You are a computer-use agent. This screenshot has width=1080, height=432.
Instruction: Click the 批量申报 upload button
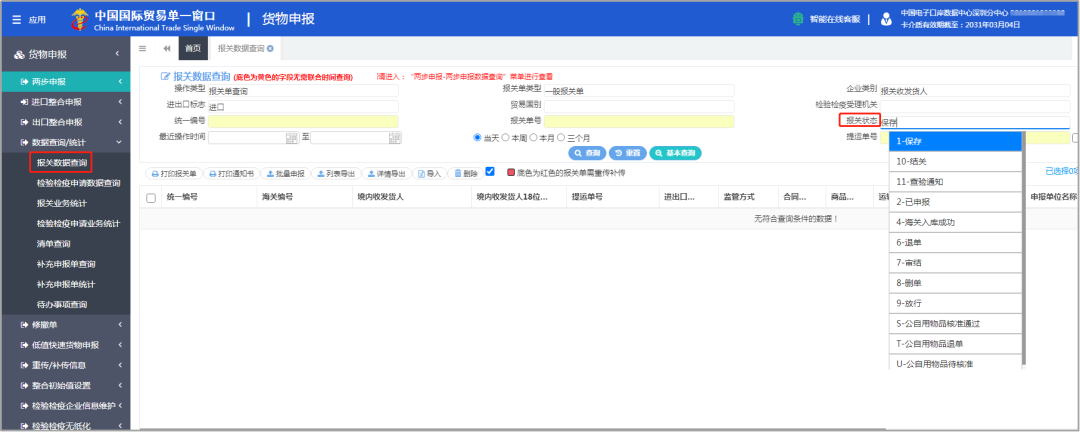[x=286, y=174]
